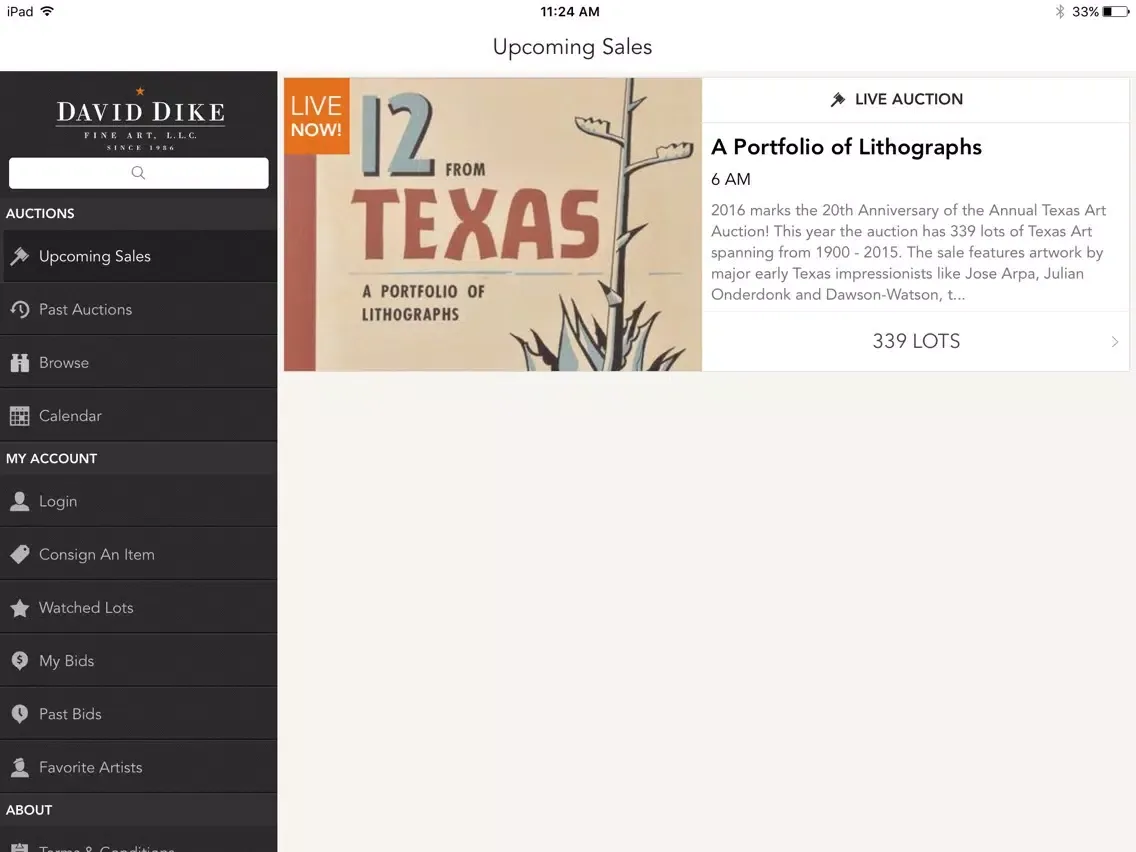
Task: Click the clock pin icon beside Past Bids
Action: (x=20, y=714)
